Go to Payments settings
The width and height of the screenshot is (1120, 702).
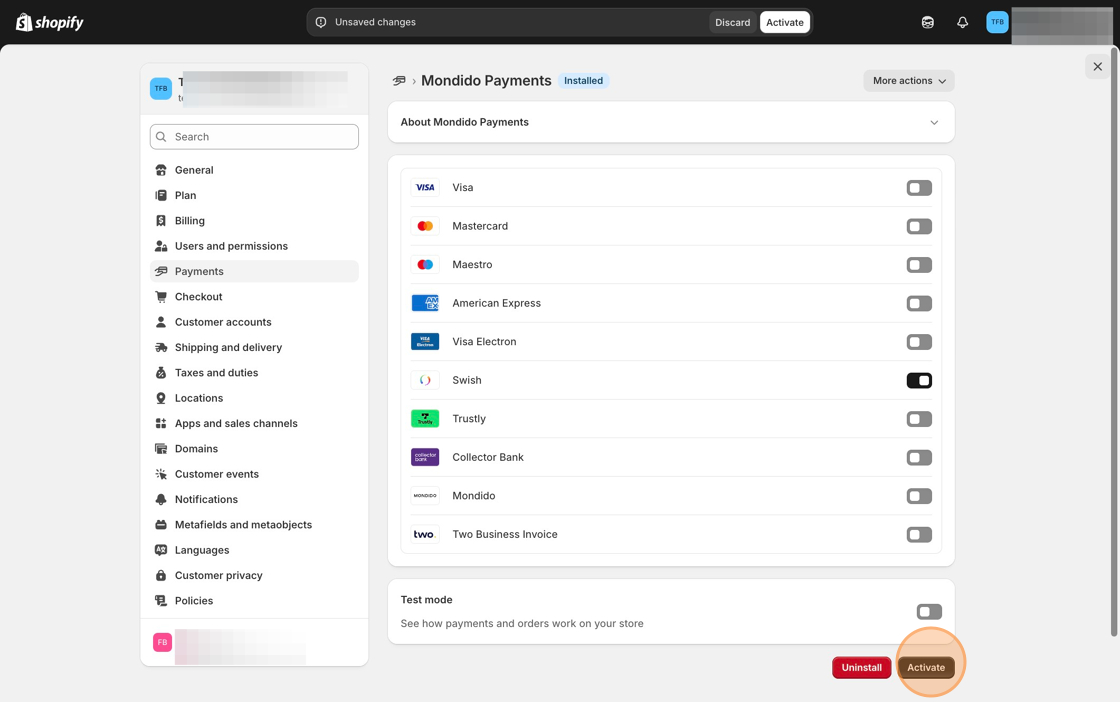click(x=254, y=271)
